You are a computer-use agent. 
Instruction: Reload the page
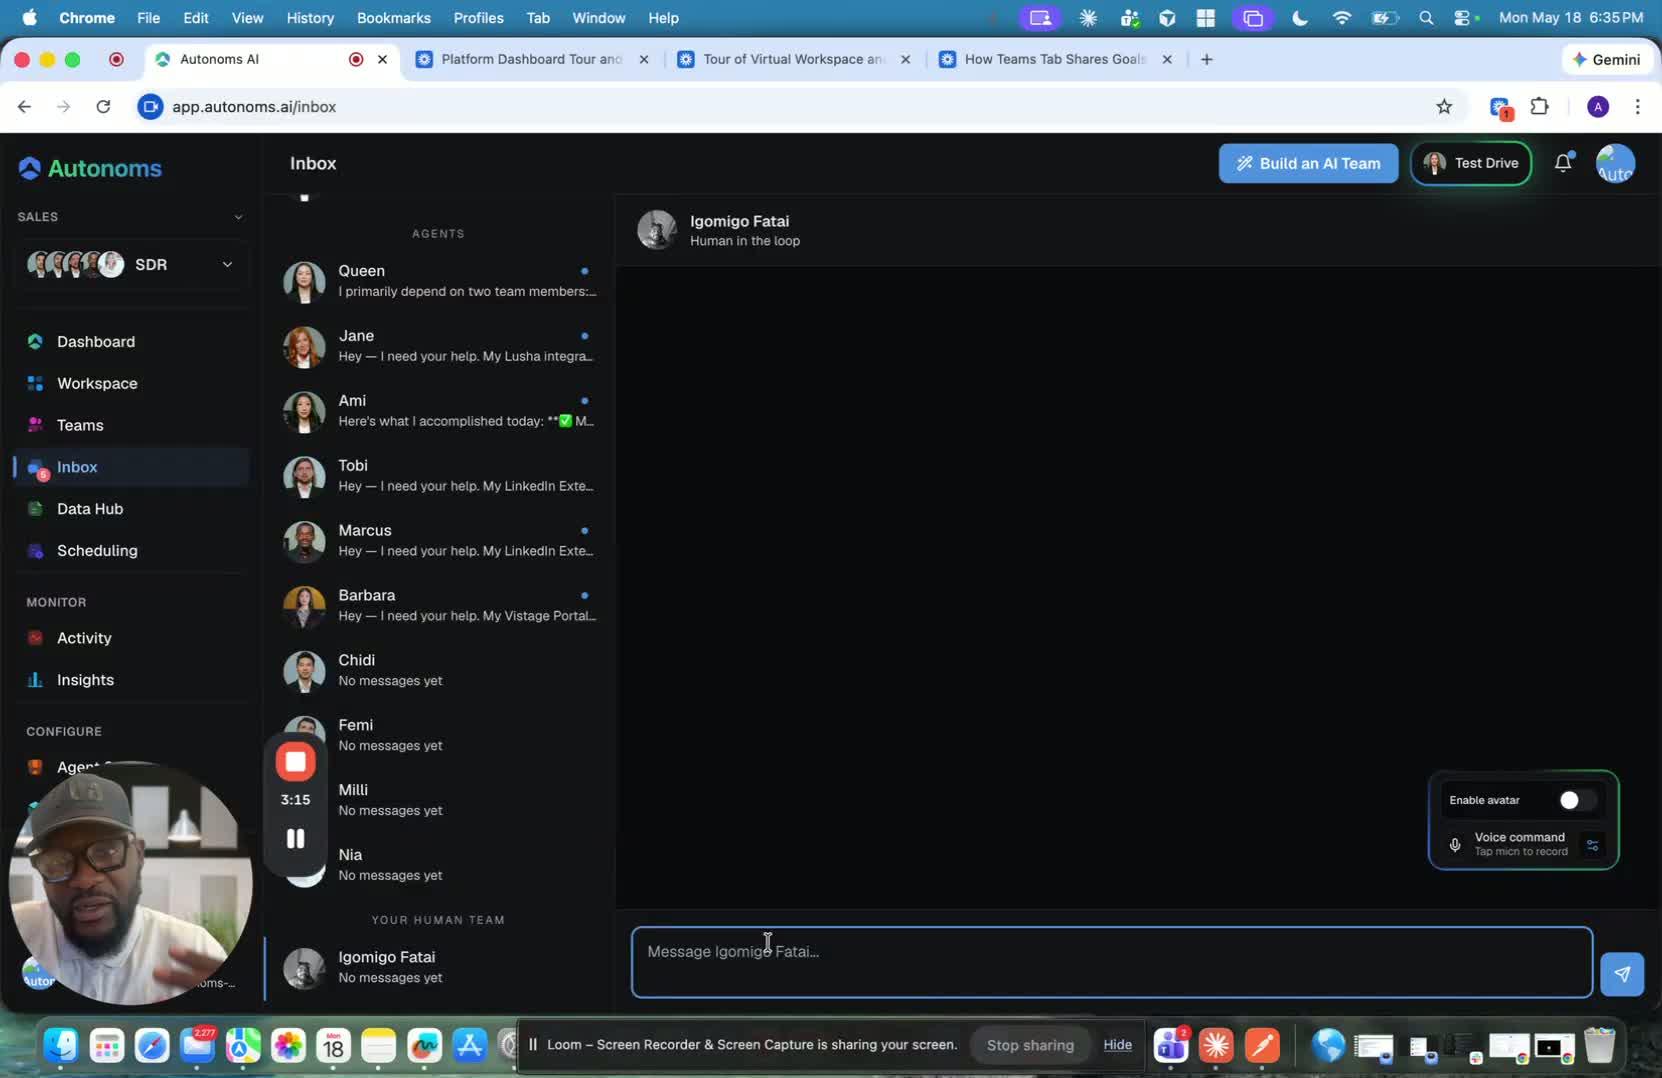103,107
